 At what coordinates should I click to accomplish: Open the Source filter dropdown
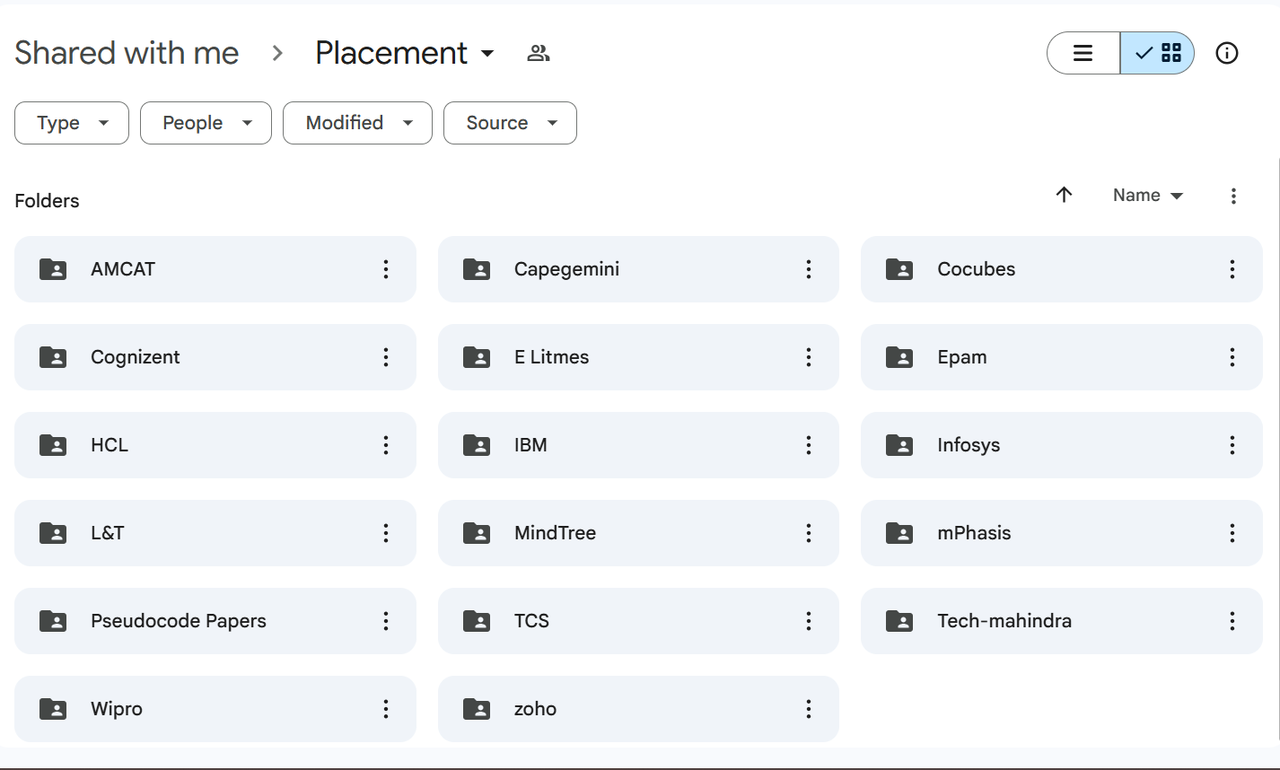point(510,123)
